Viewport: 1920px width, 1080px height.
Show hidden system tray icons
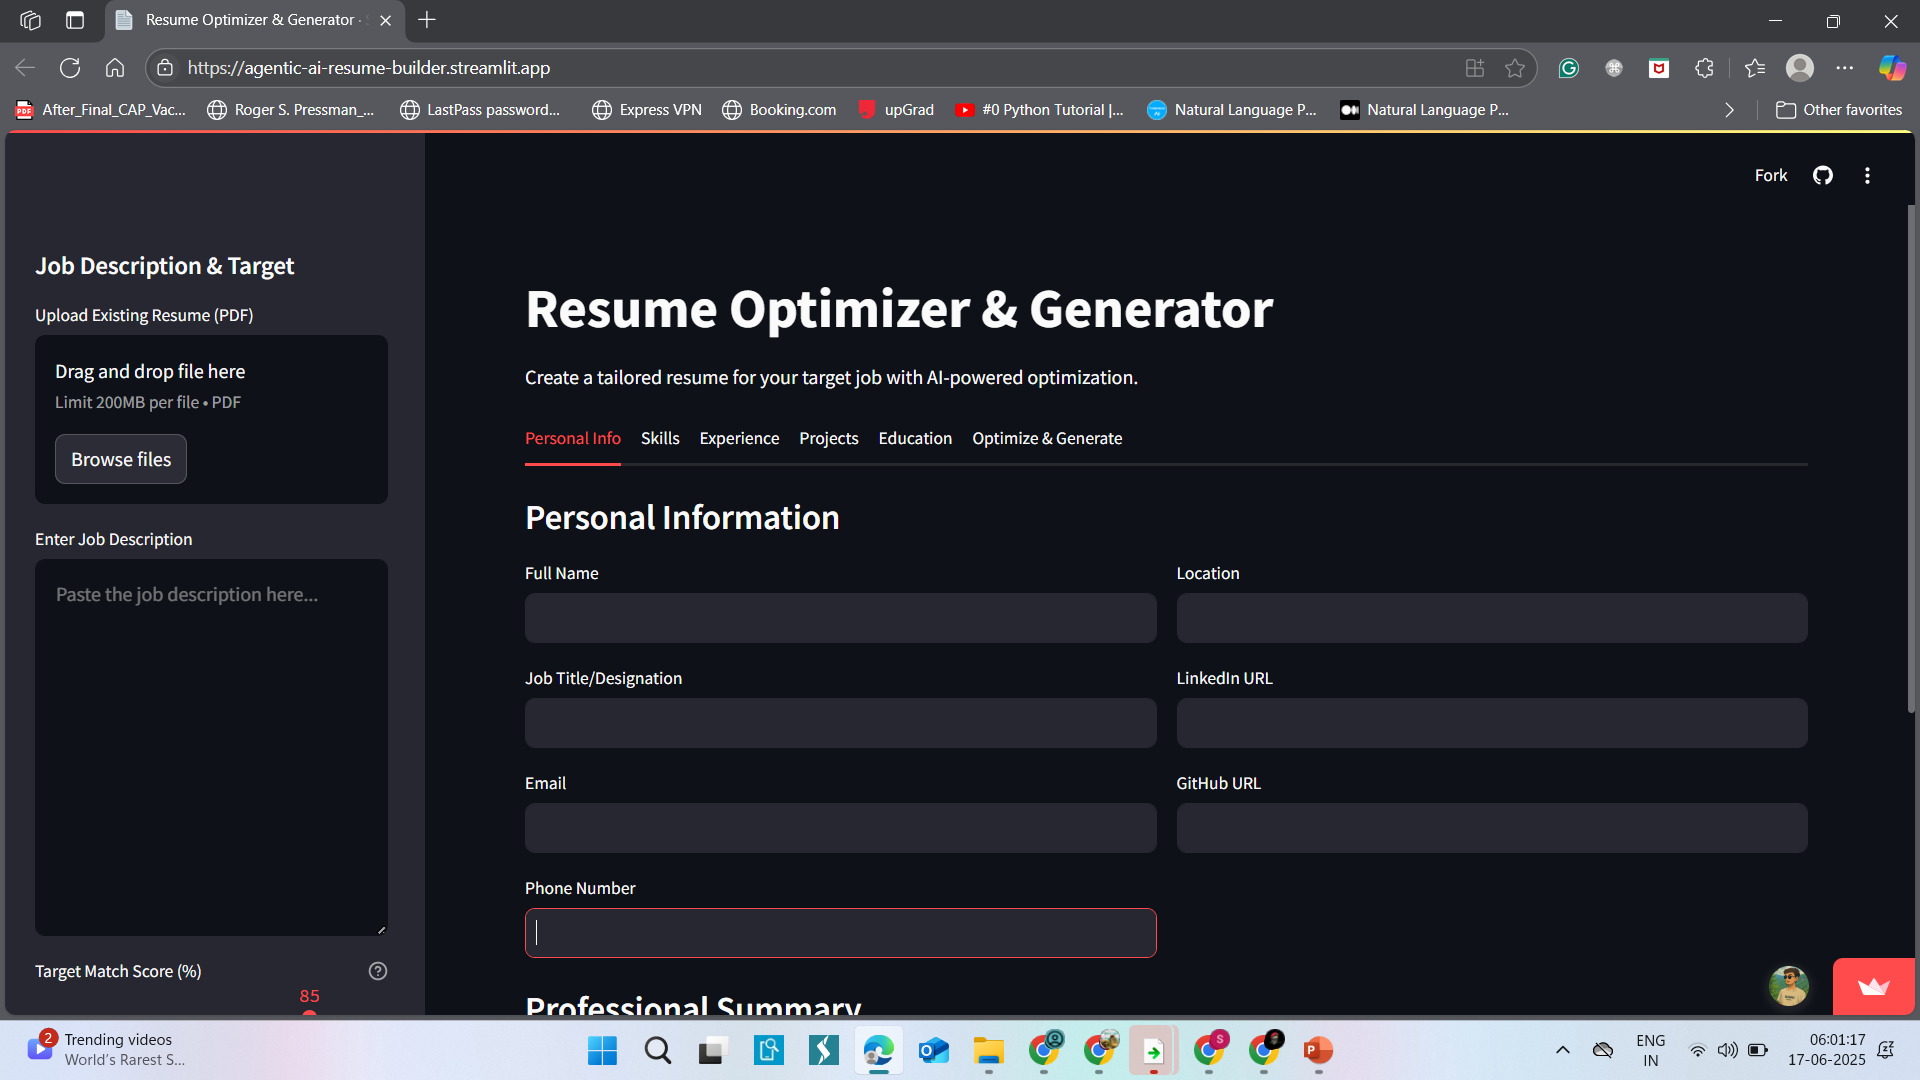(1562, 1050)
